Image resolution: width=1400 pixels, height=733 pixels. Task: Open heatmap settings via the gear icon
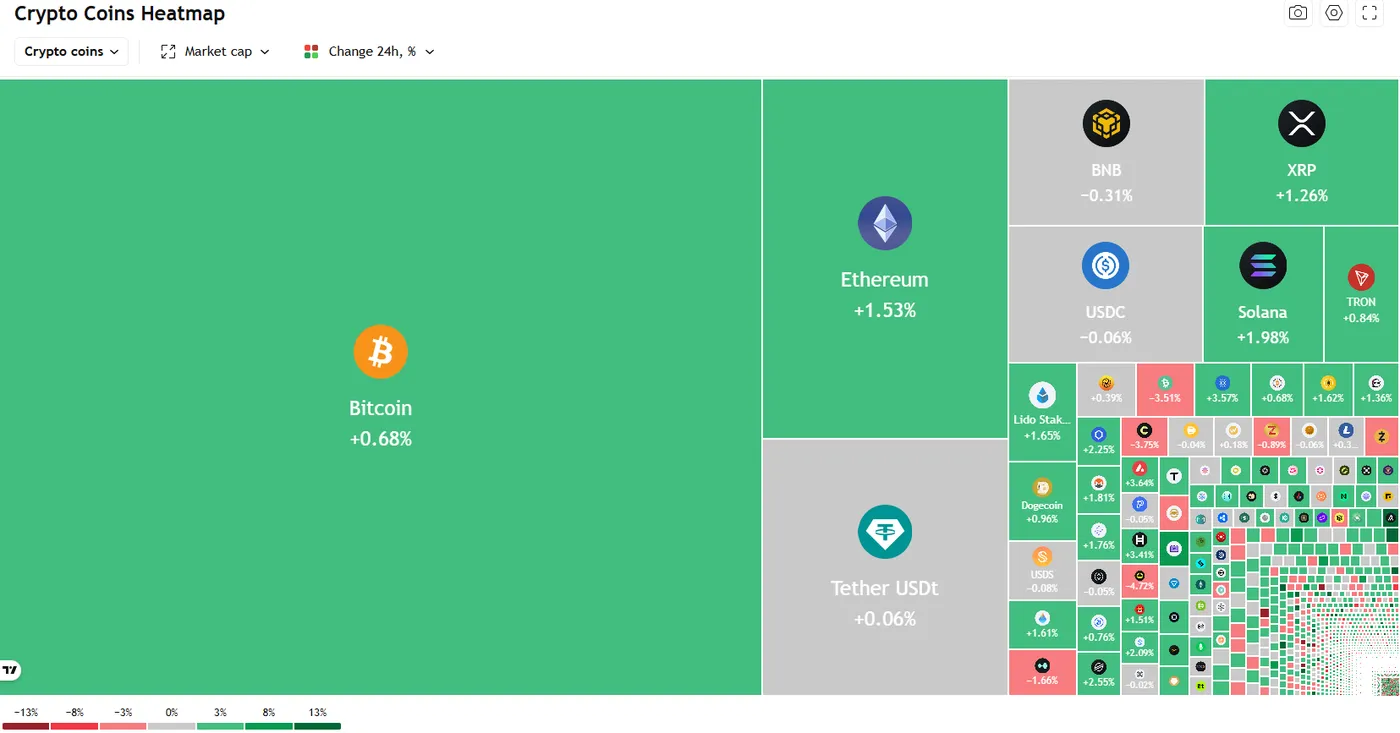[x=1334, y=13]
